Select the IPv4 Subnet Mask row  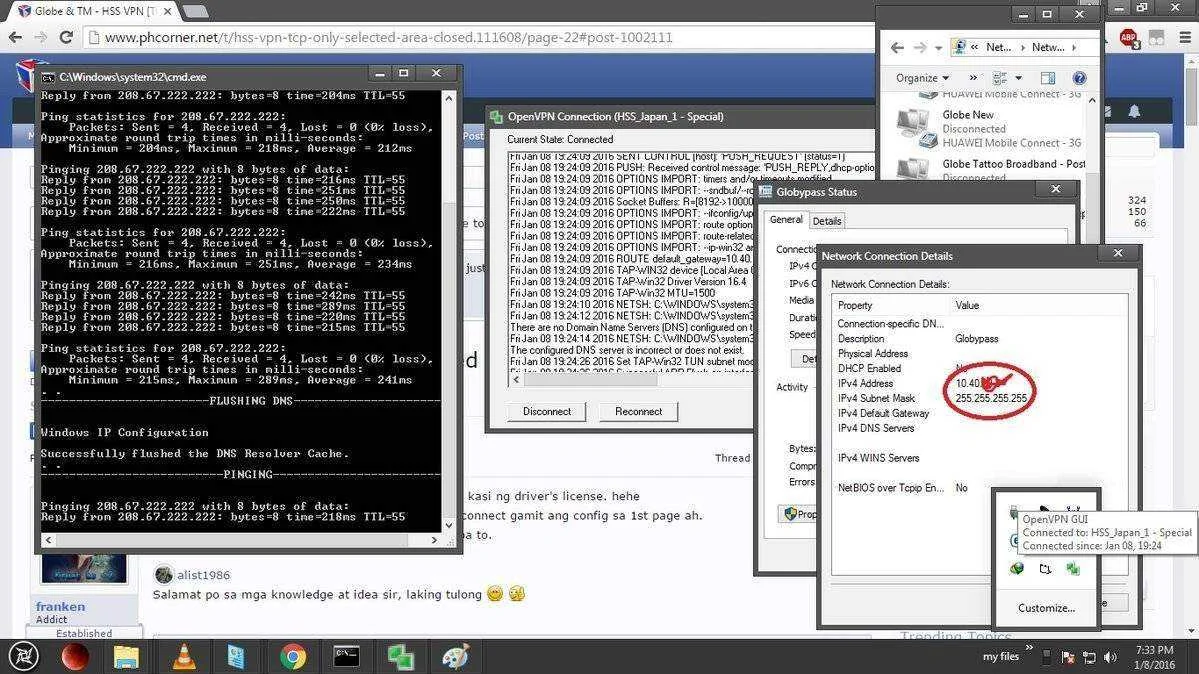click(979, 398)
